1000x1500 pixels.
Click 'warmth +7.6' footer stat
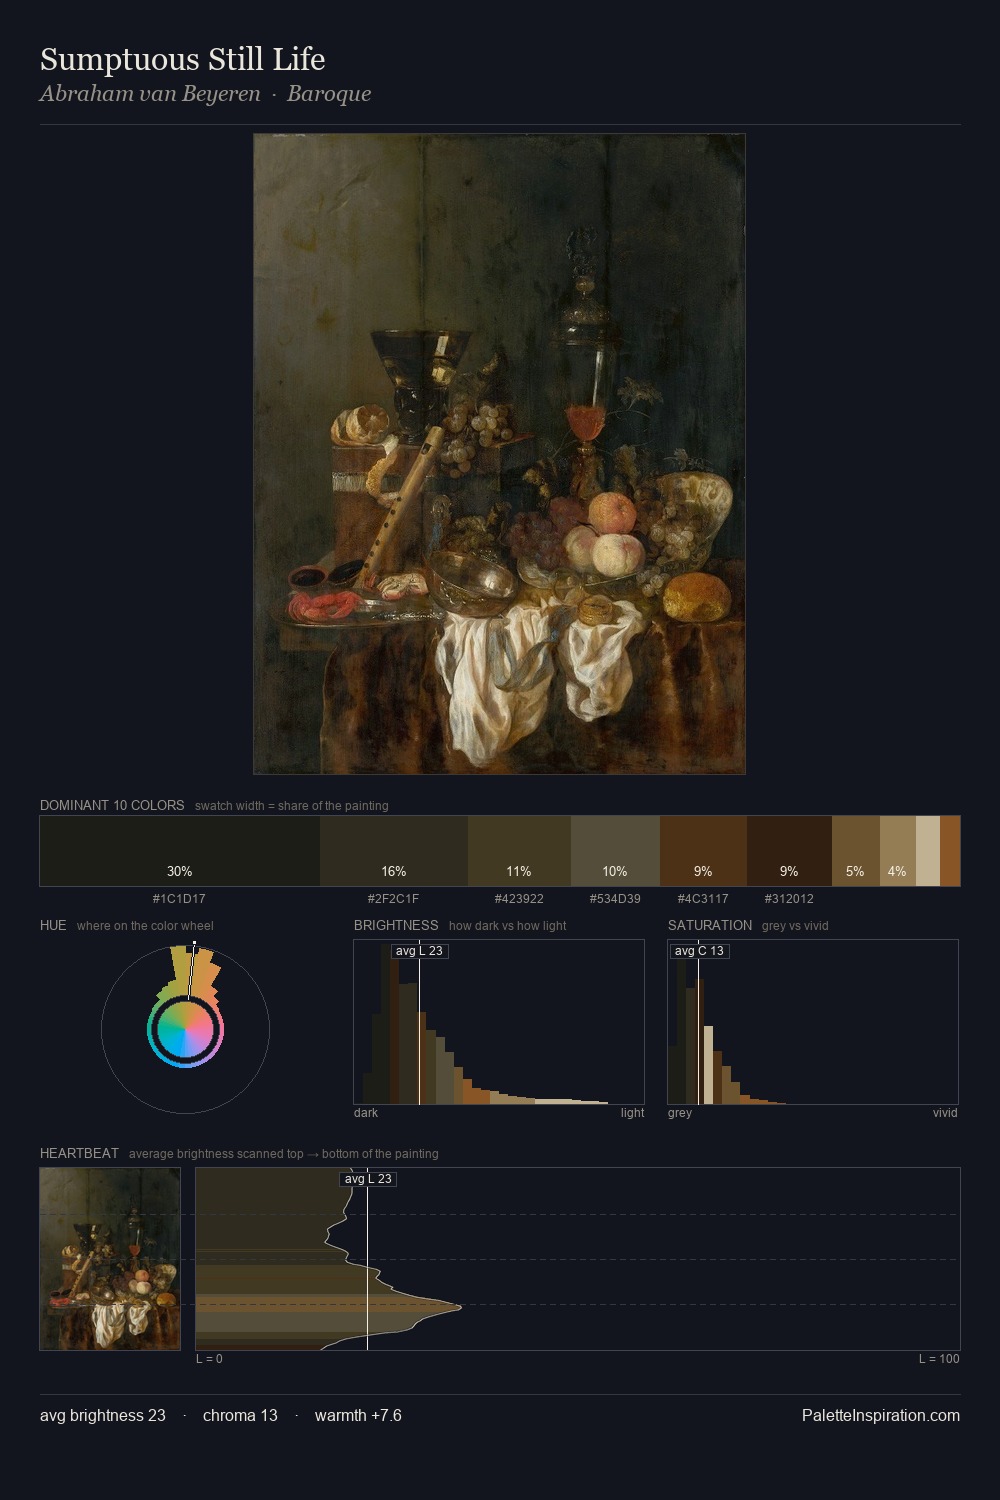point(358,1415)
